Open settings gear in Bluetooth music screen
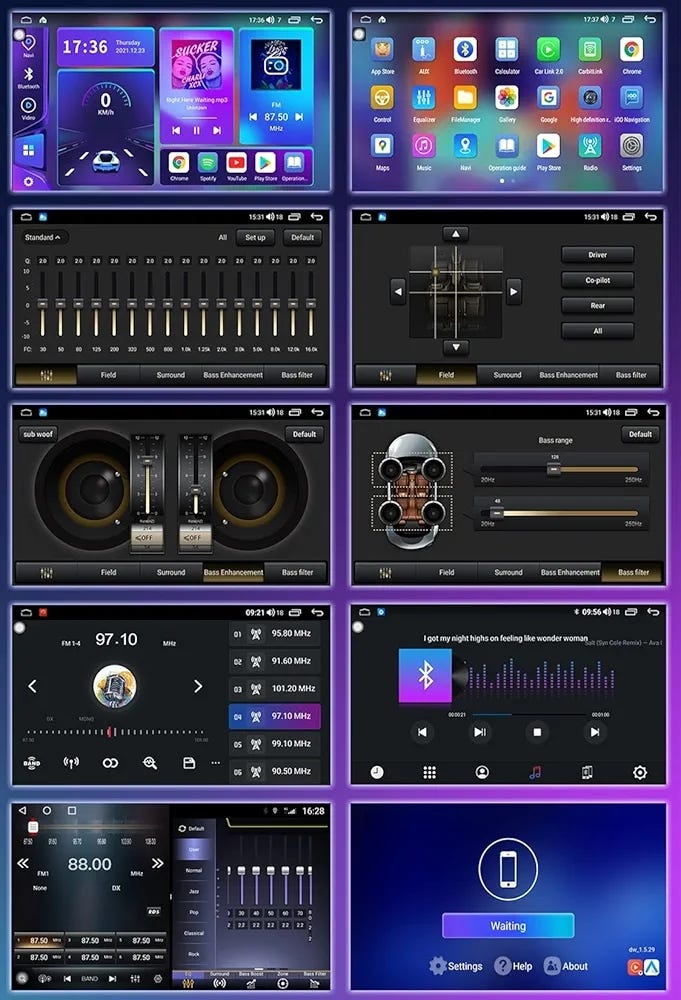This screenshot has width=681, height=1000. coord(640,772)
